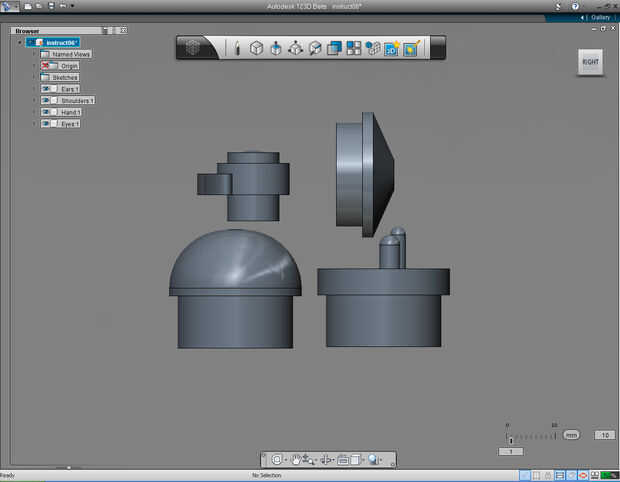Open the Combine solids tool

coord(335,47)
